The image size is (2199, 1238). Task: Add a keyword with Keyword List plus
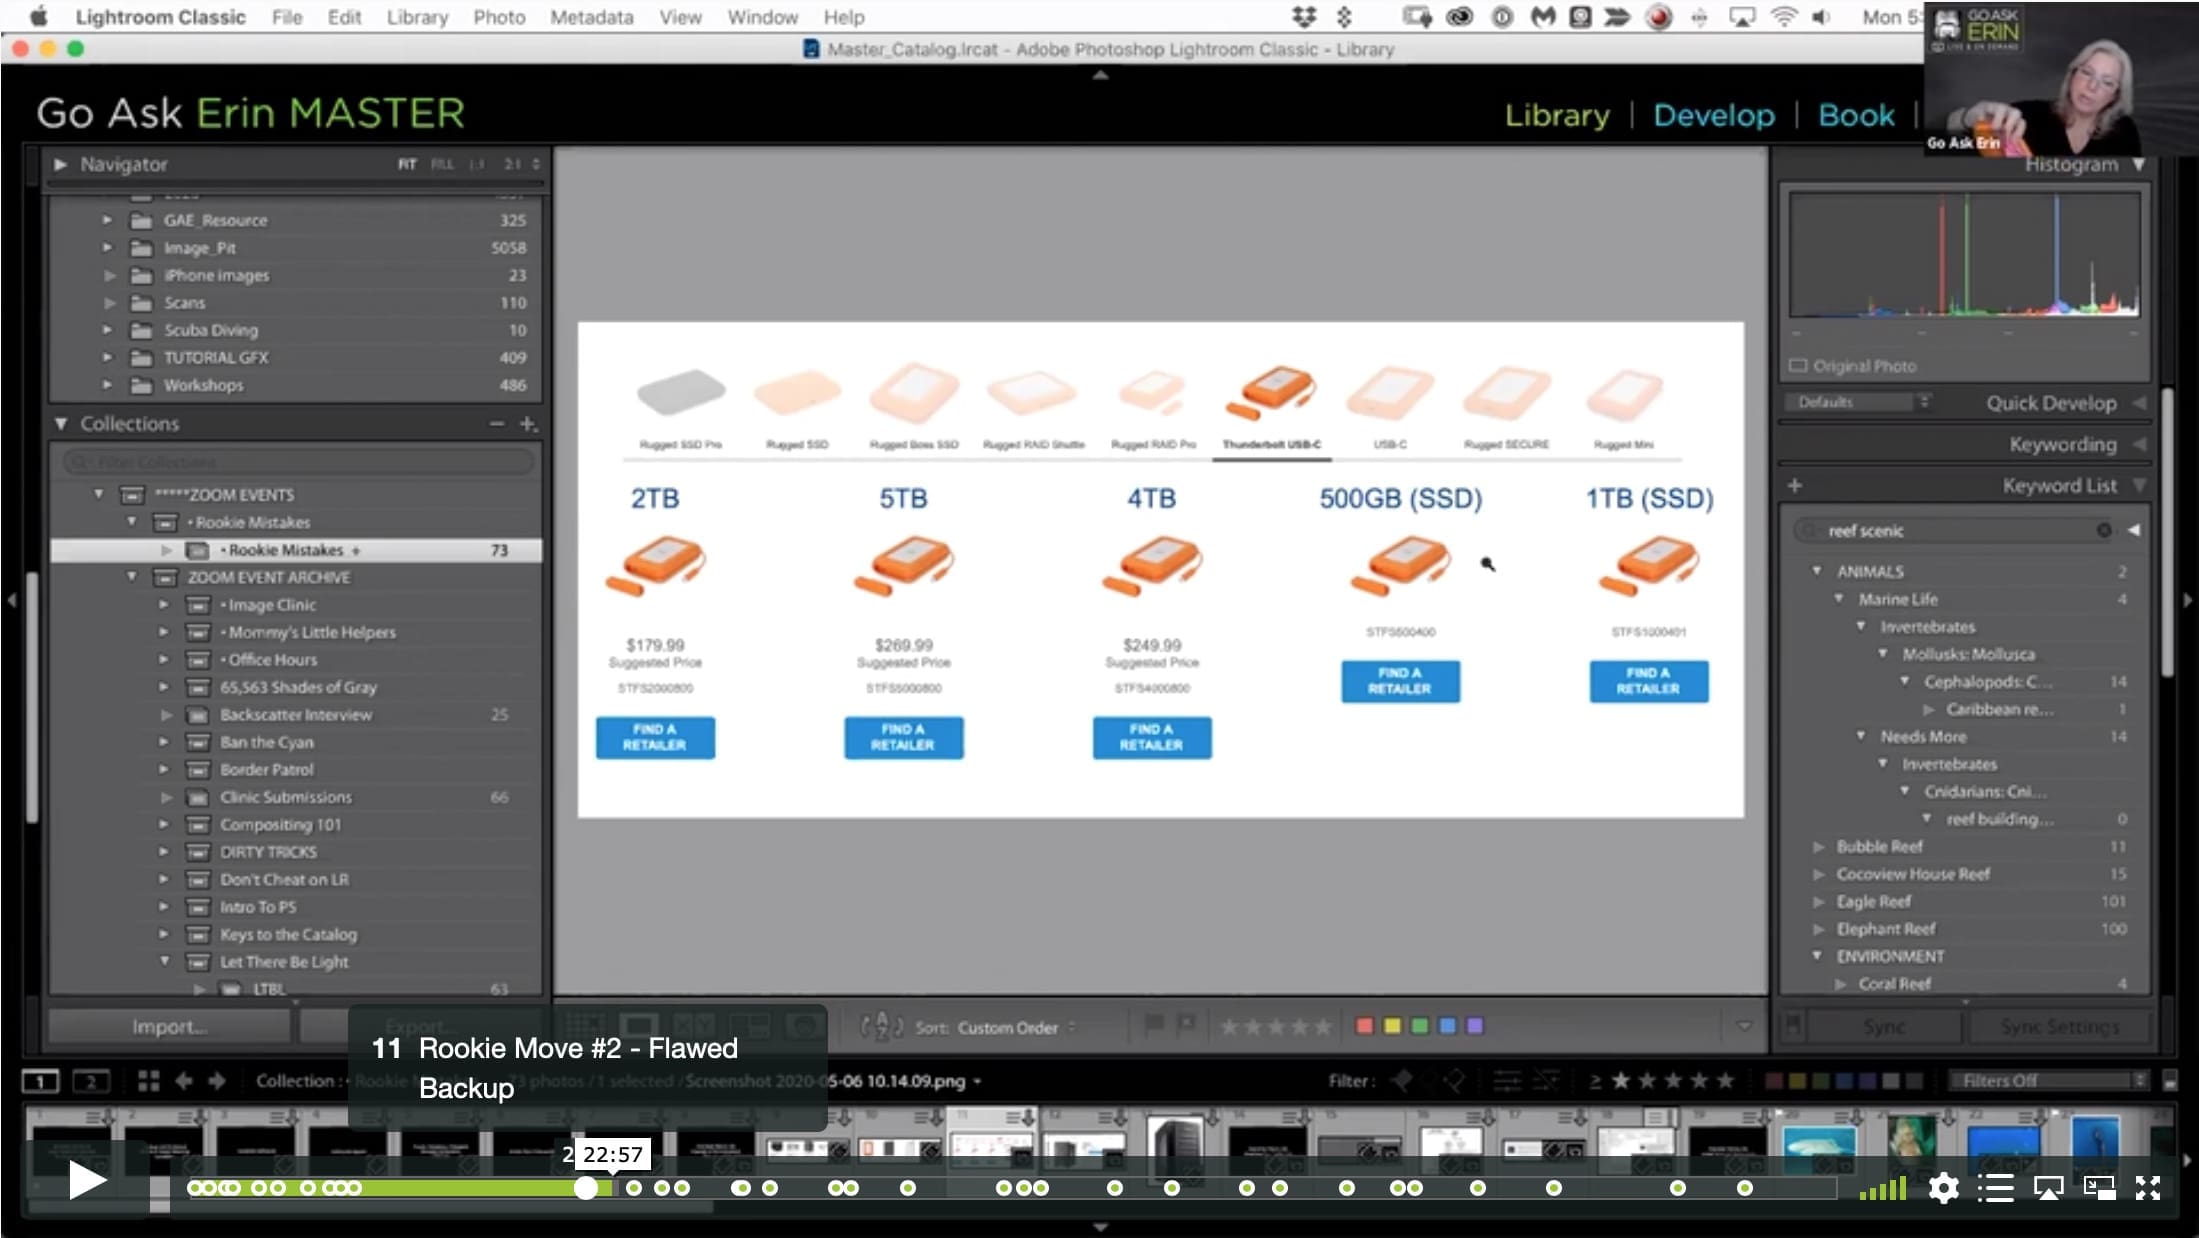1795,485
